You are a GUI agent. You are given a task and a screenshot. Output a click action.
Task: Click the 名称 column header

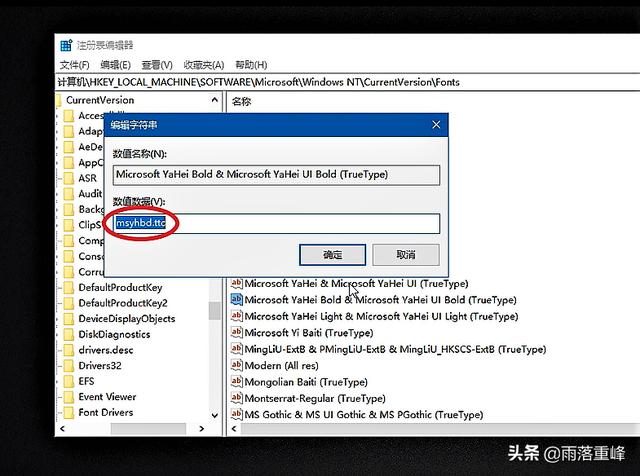(x=241, y=101)
